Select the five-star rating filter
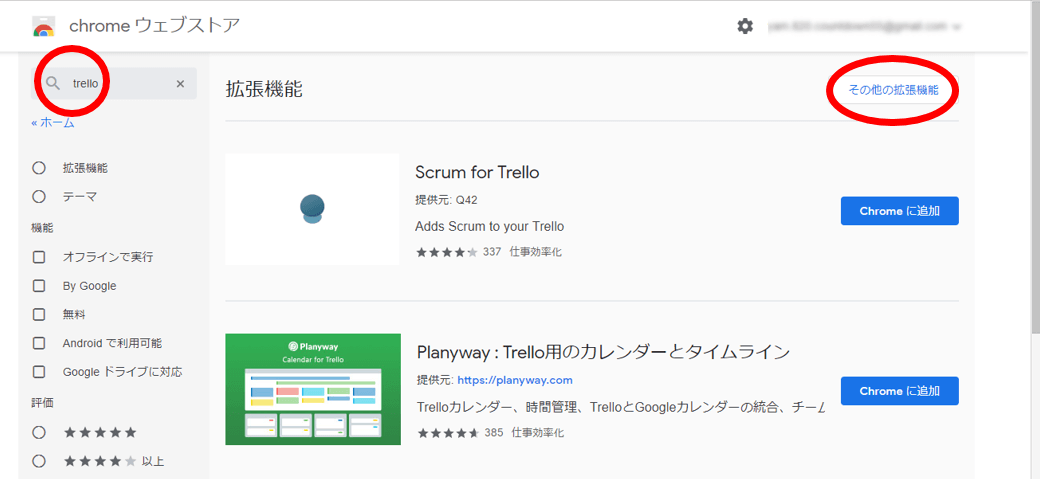The image size is (1040, 479). click(39, 433)
